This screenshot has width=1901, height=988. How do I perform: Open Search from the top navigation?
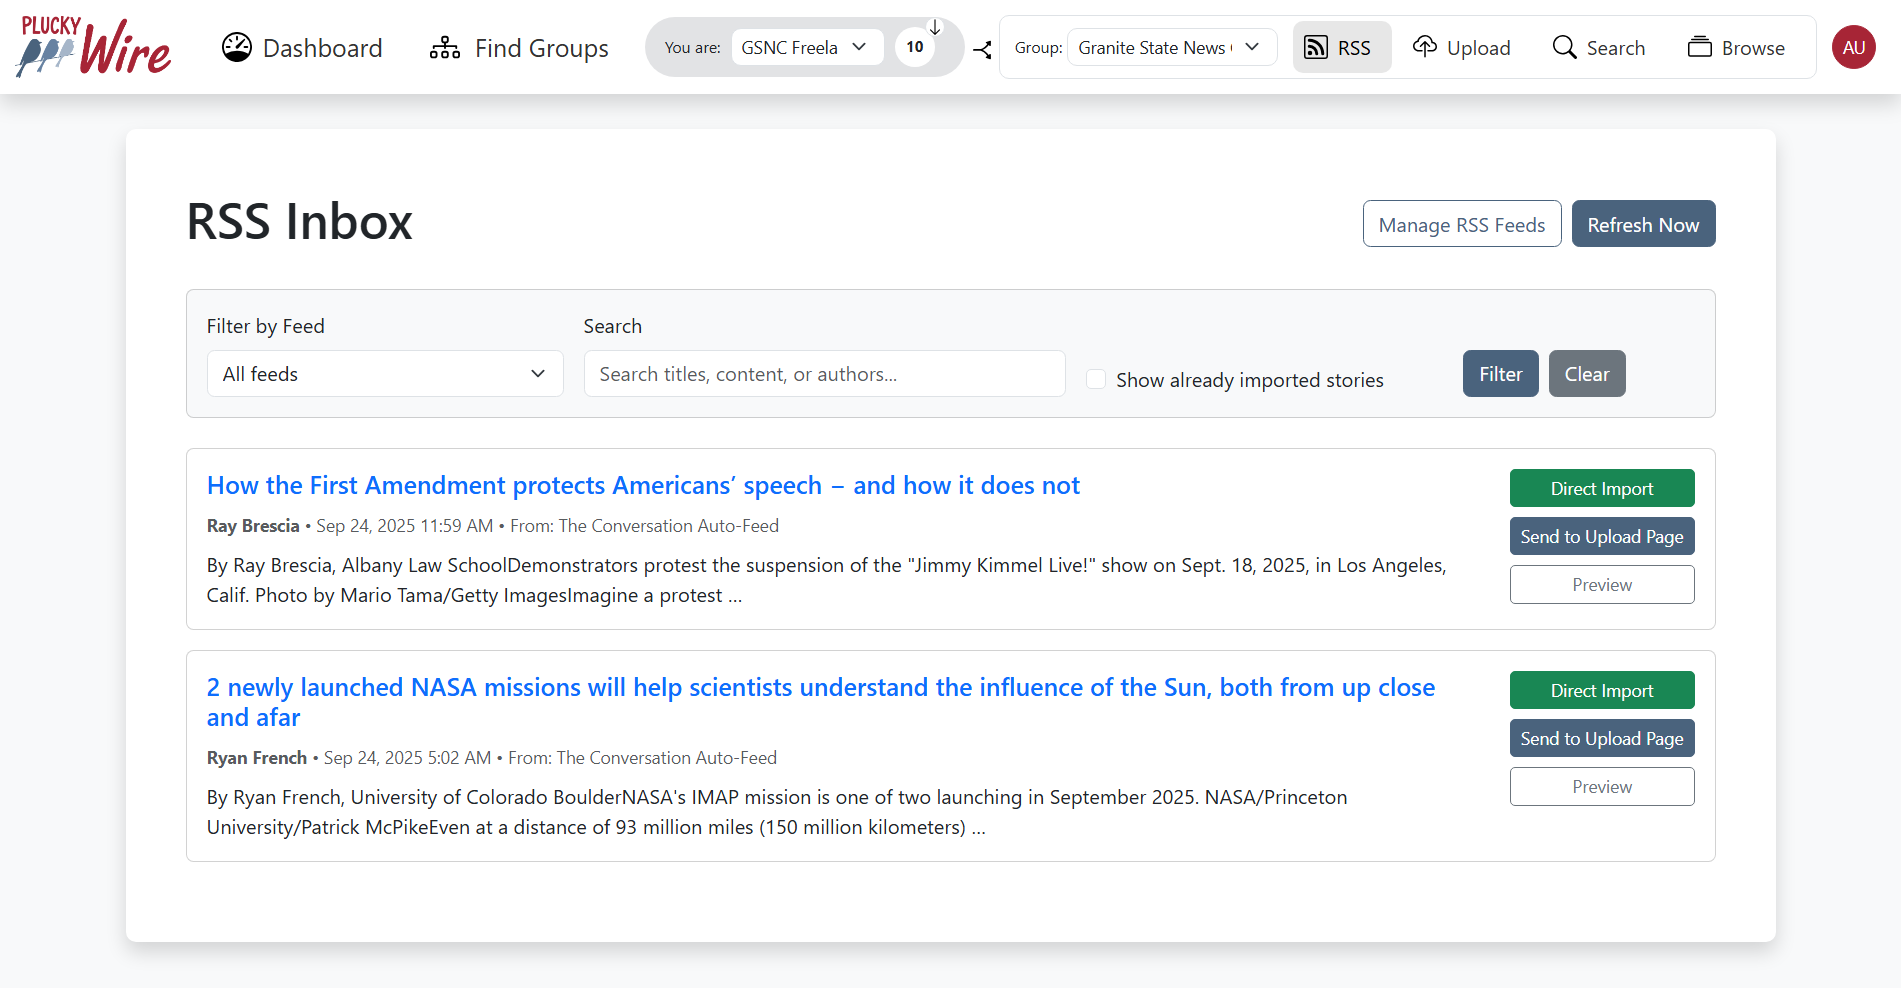(1598, 48)
